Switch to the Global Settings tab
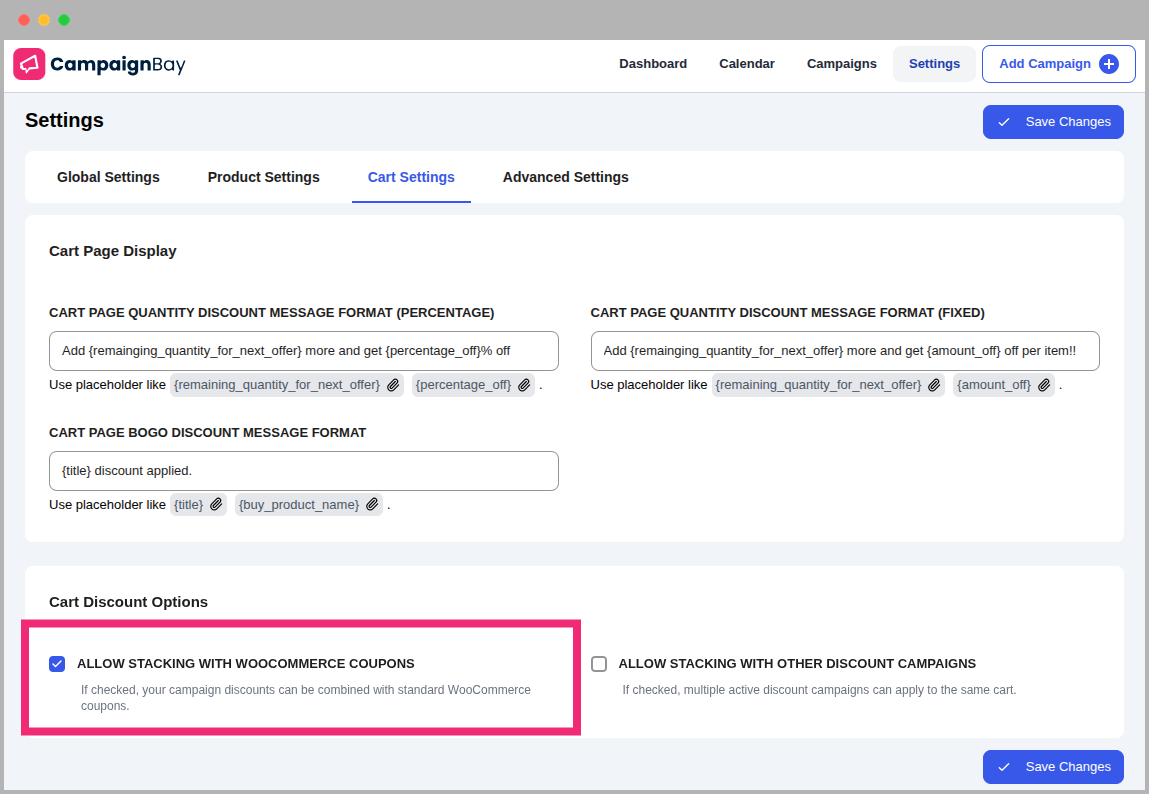This screenshot has width=1149, height=794. 108,177
